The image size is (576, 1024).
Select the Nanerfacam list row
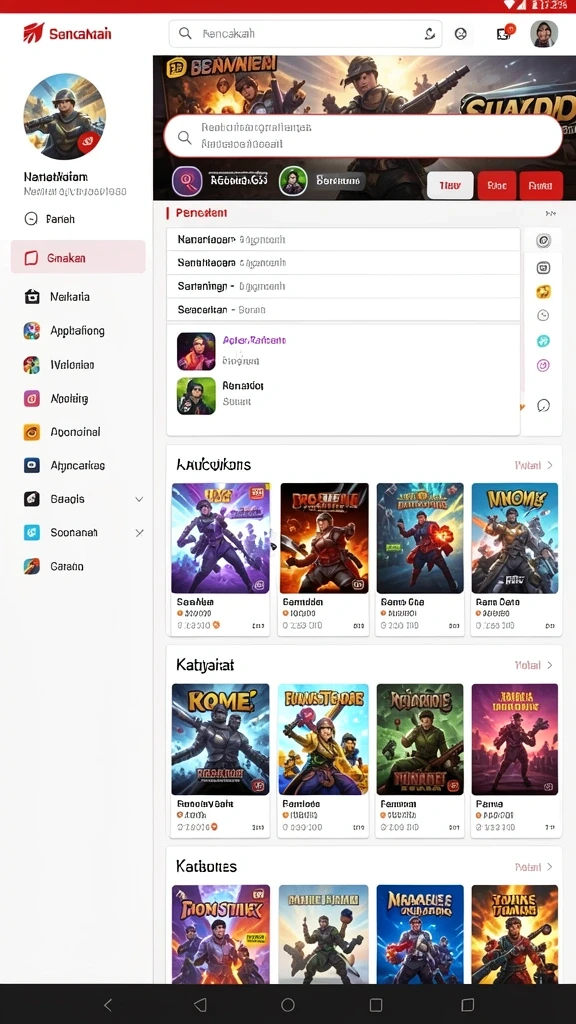[x=344, y=240]
